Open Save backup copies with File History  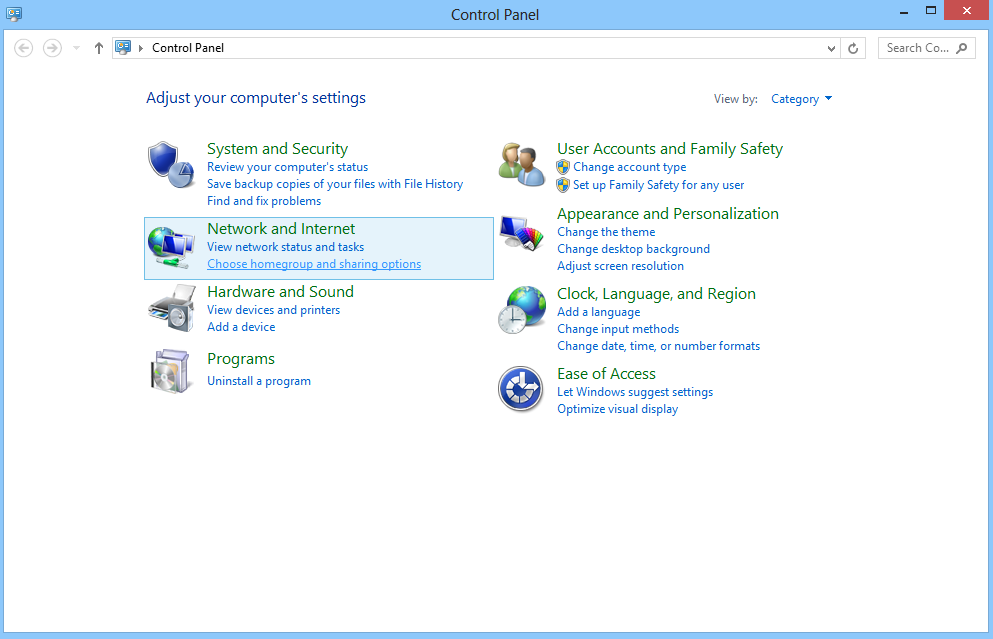(x=335, y=184)
